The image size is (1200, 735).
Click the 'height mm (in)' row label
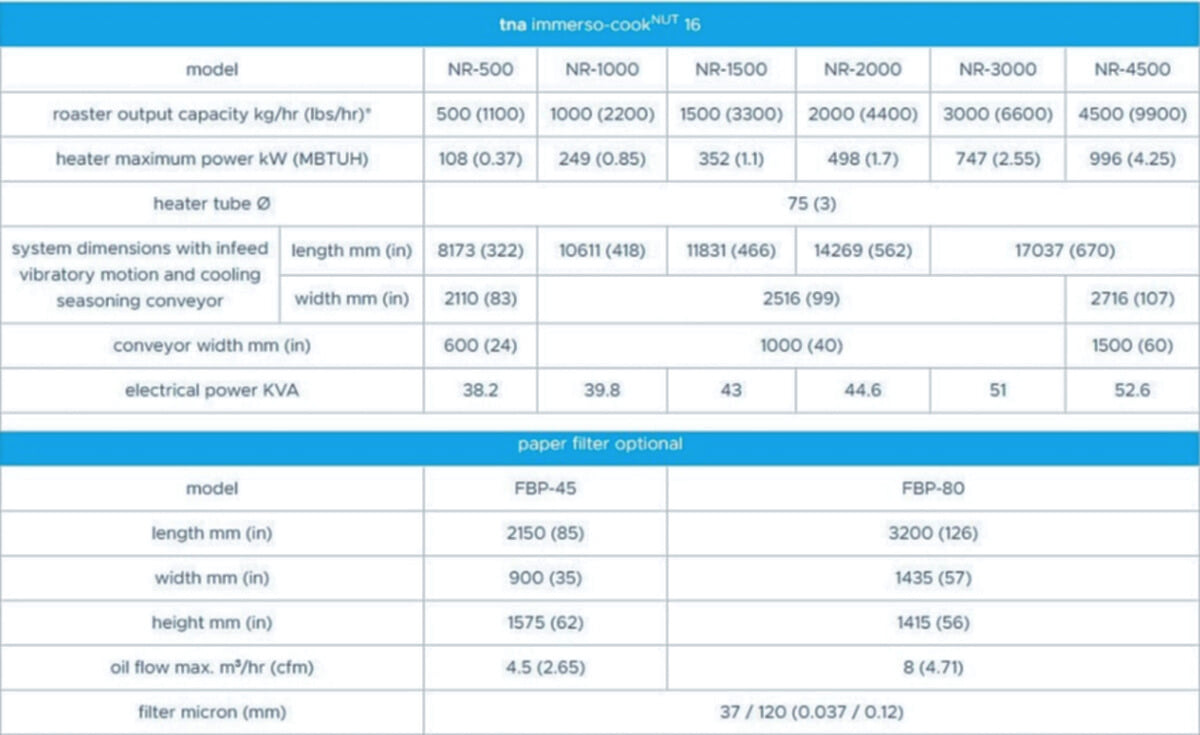pos(211,623)
